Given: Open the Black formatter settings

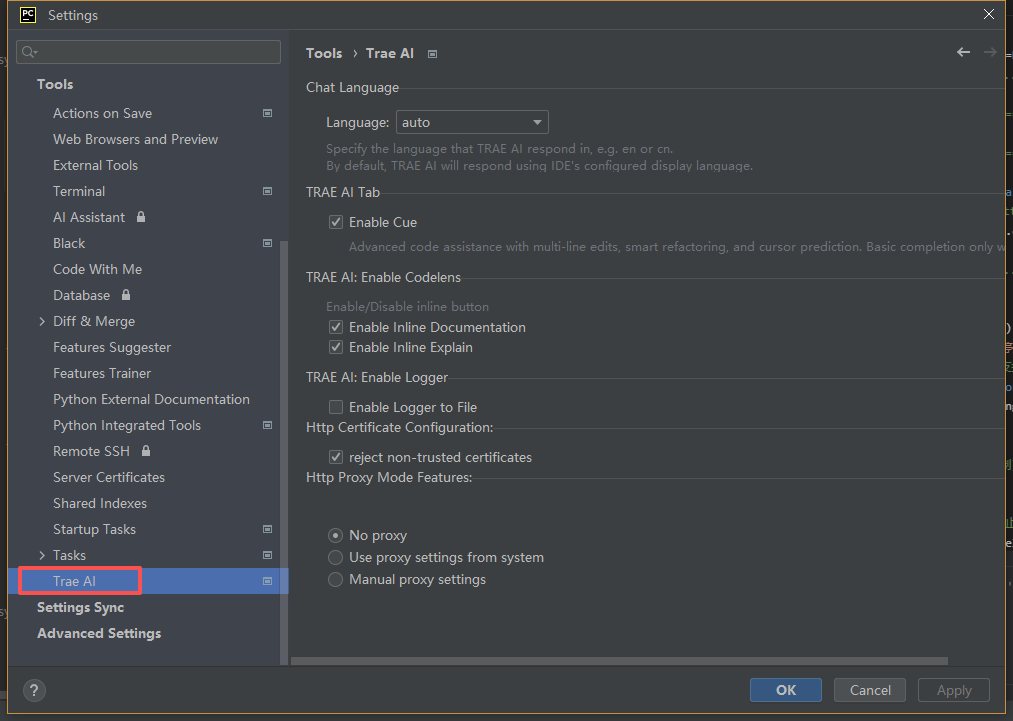Looking at the screenshot, I should click(x=69, y=243).
